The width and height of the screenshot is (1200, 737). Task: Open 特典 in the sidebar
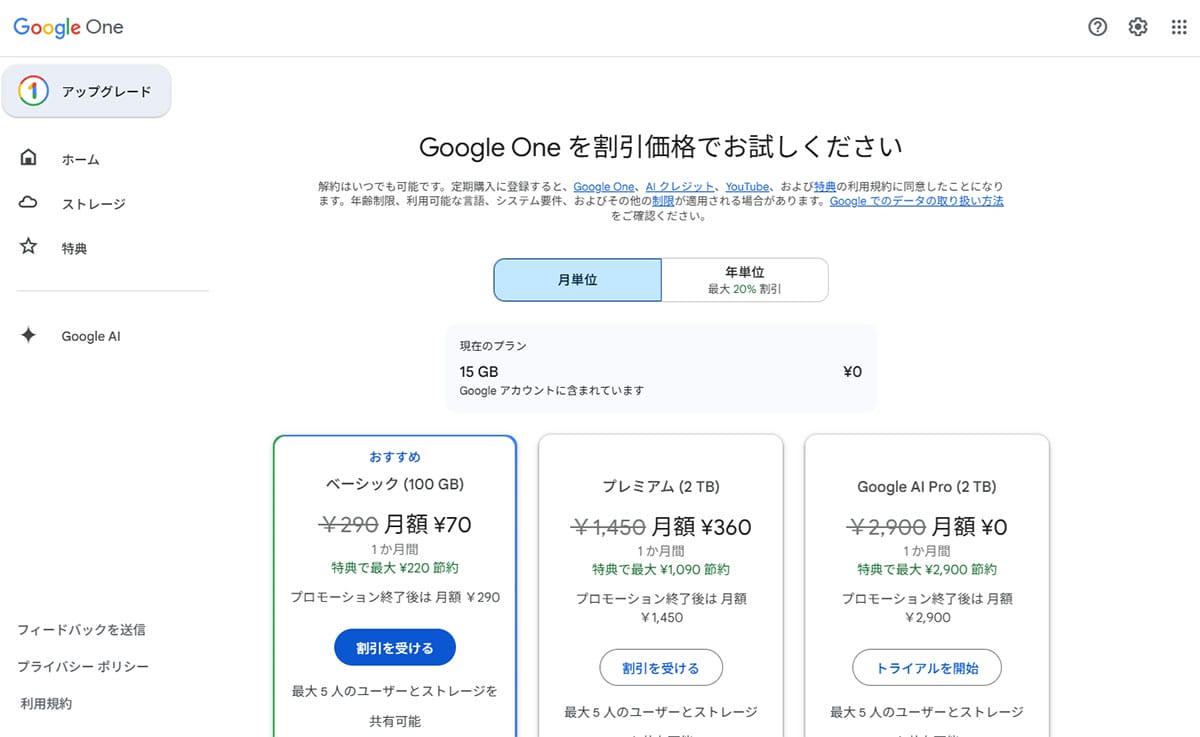(74, 248)
